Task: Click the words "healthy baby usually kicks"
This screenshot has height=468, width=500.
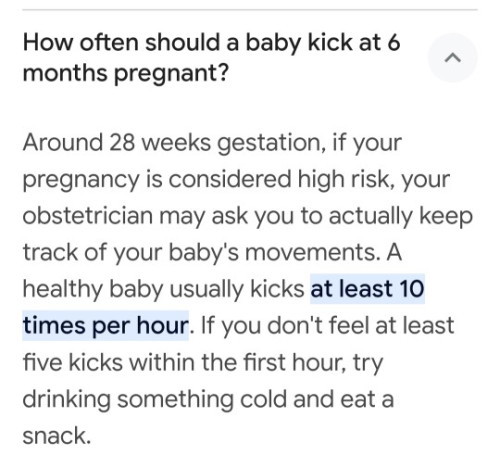Action: coord(163,289)
